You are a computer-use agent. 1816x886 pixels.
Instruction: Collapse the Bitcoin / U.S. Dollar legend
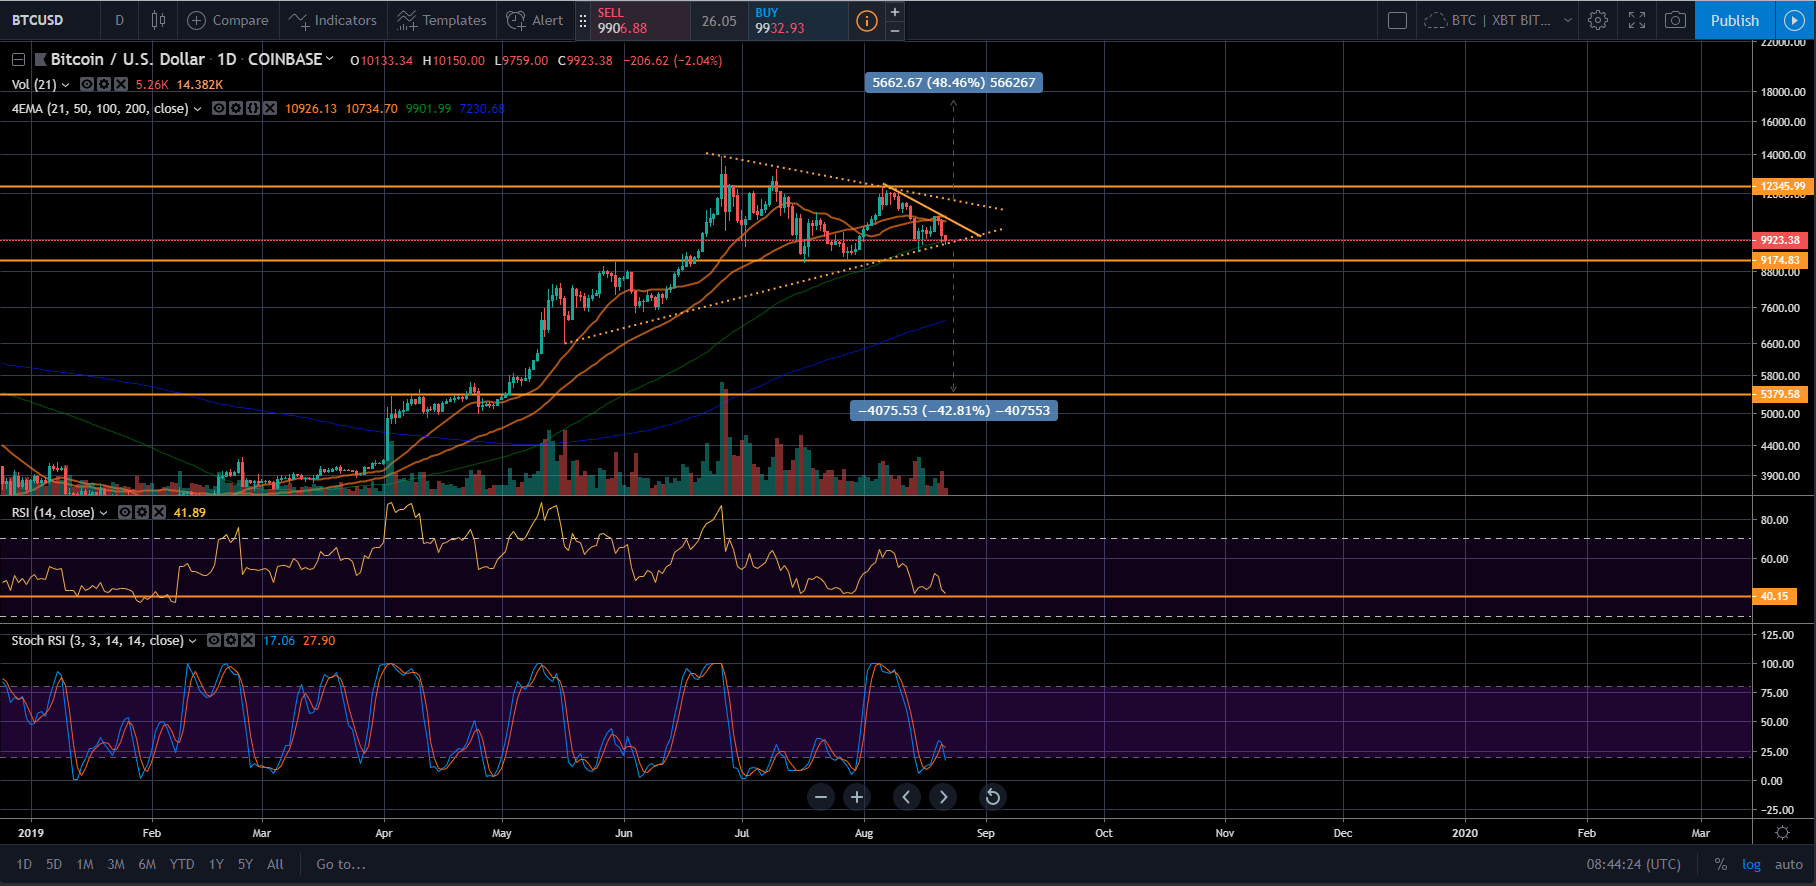coord(18,60)
